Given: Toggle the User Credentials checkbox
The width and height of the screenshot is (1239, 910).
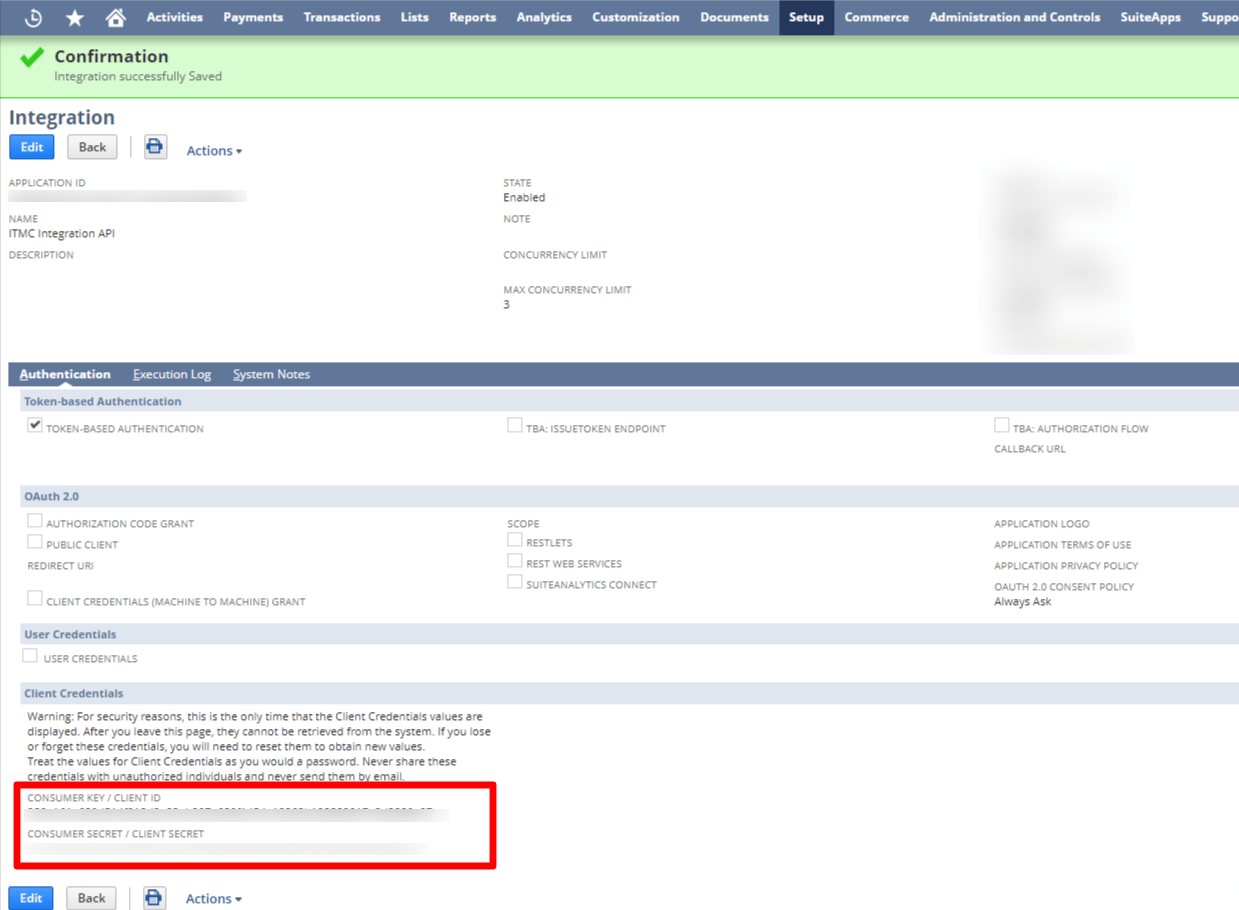Looking at the screenshot, I should tap(30, 655).
